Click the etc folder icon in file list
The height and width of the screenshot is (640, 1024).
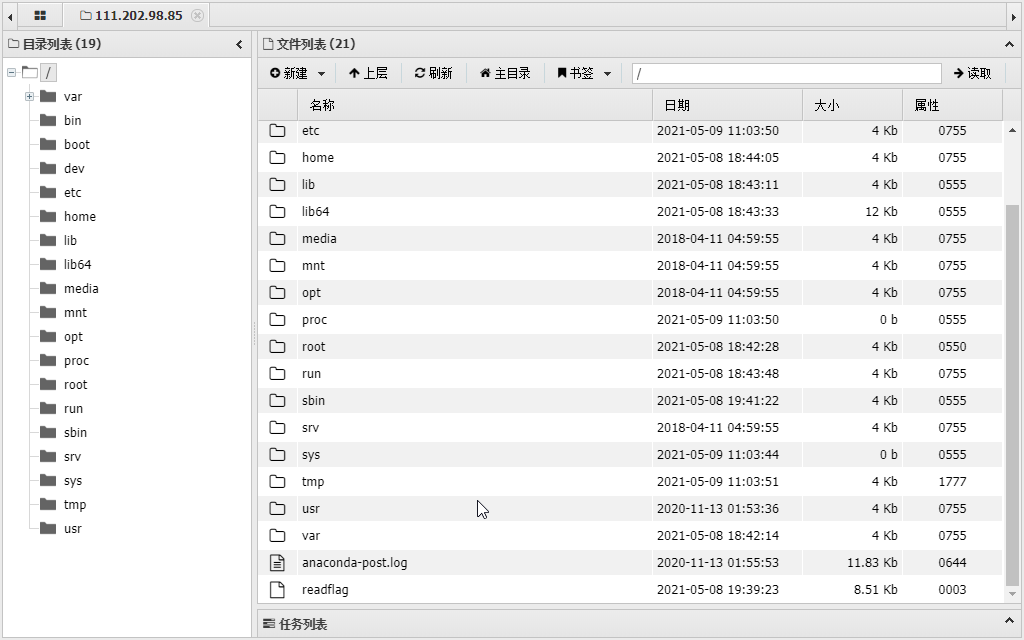(278, 131)
